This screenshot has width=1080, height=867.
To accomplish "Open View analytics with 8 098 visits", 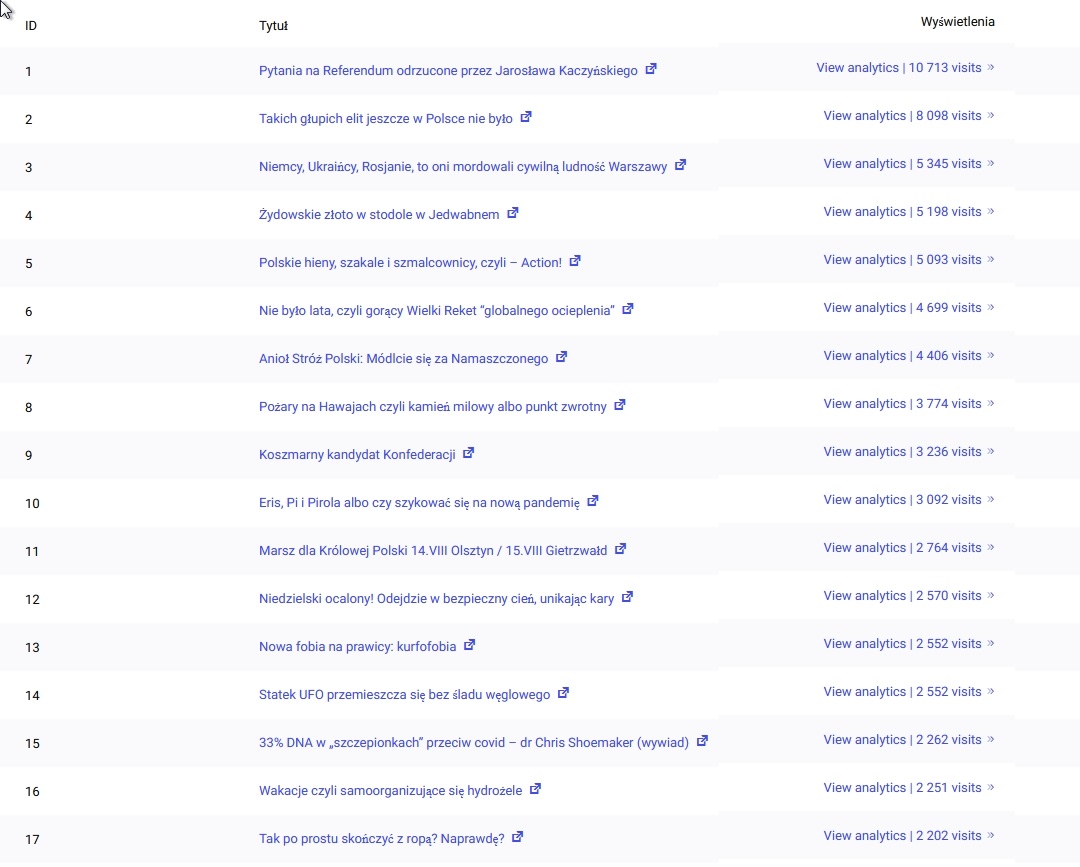I will coord(907,116).
